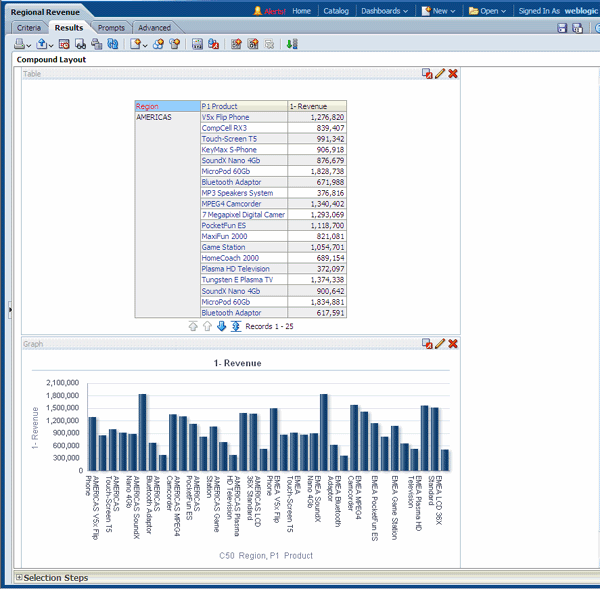Click the Game Station product link
This screenshot has height=589, width=600.
coord(223,247)
